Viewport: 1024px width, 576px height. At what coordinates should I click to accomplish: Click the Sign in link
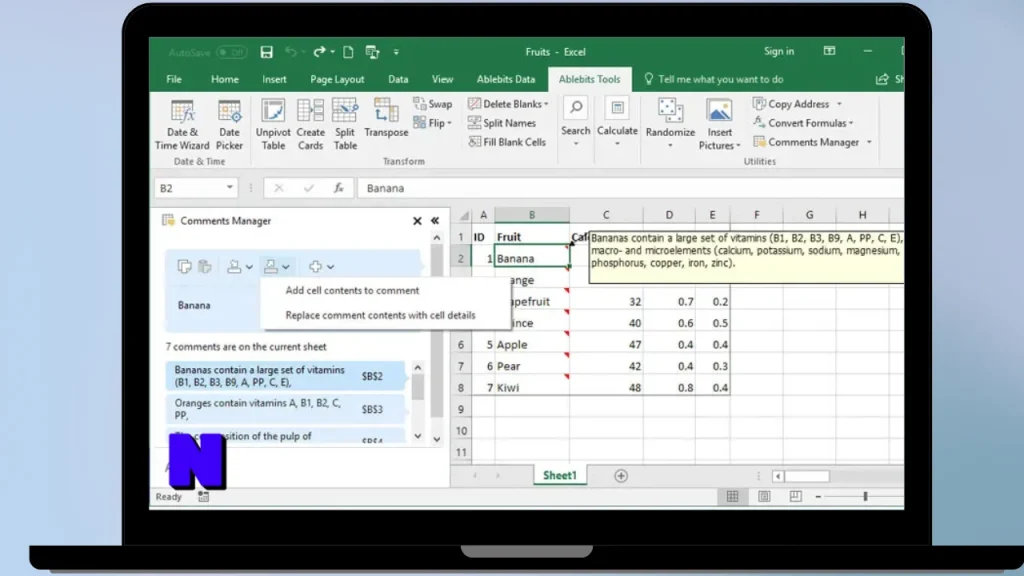(x=779, y=51)
